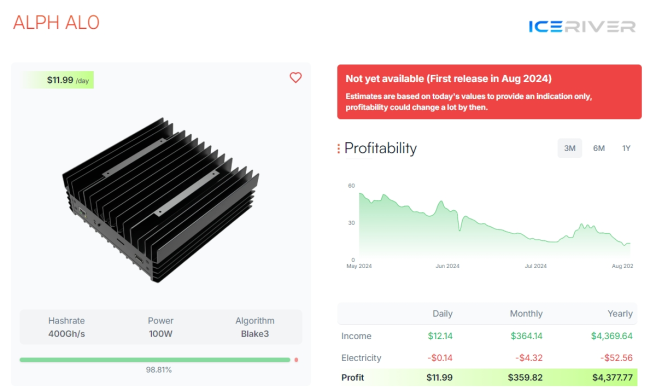Switch chart to 1Y range
The width and height of the screenshot is (650, 391).
point(626,148)
